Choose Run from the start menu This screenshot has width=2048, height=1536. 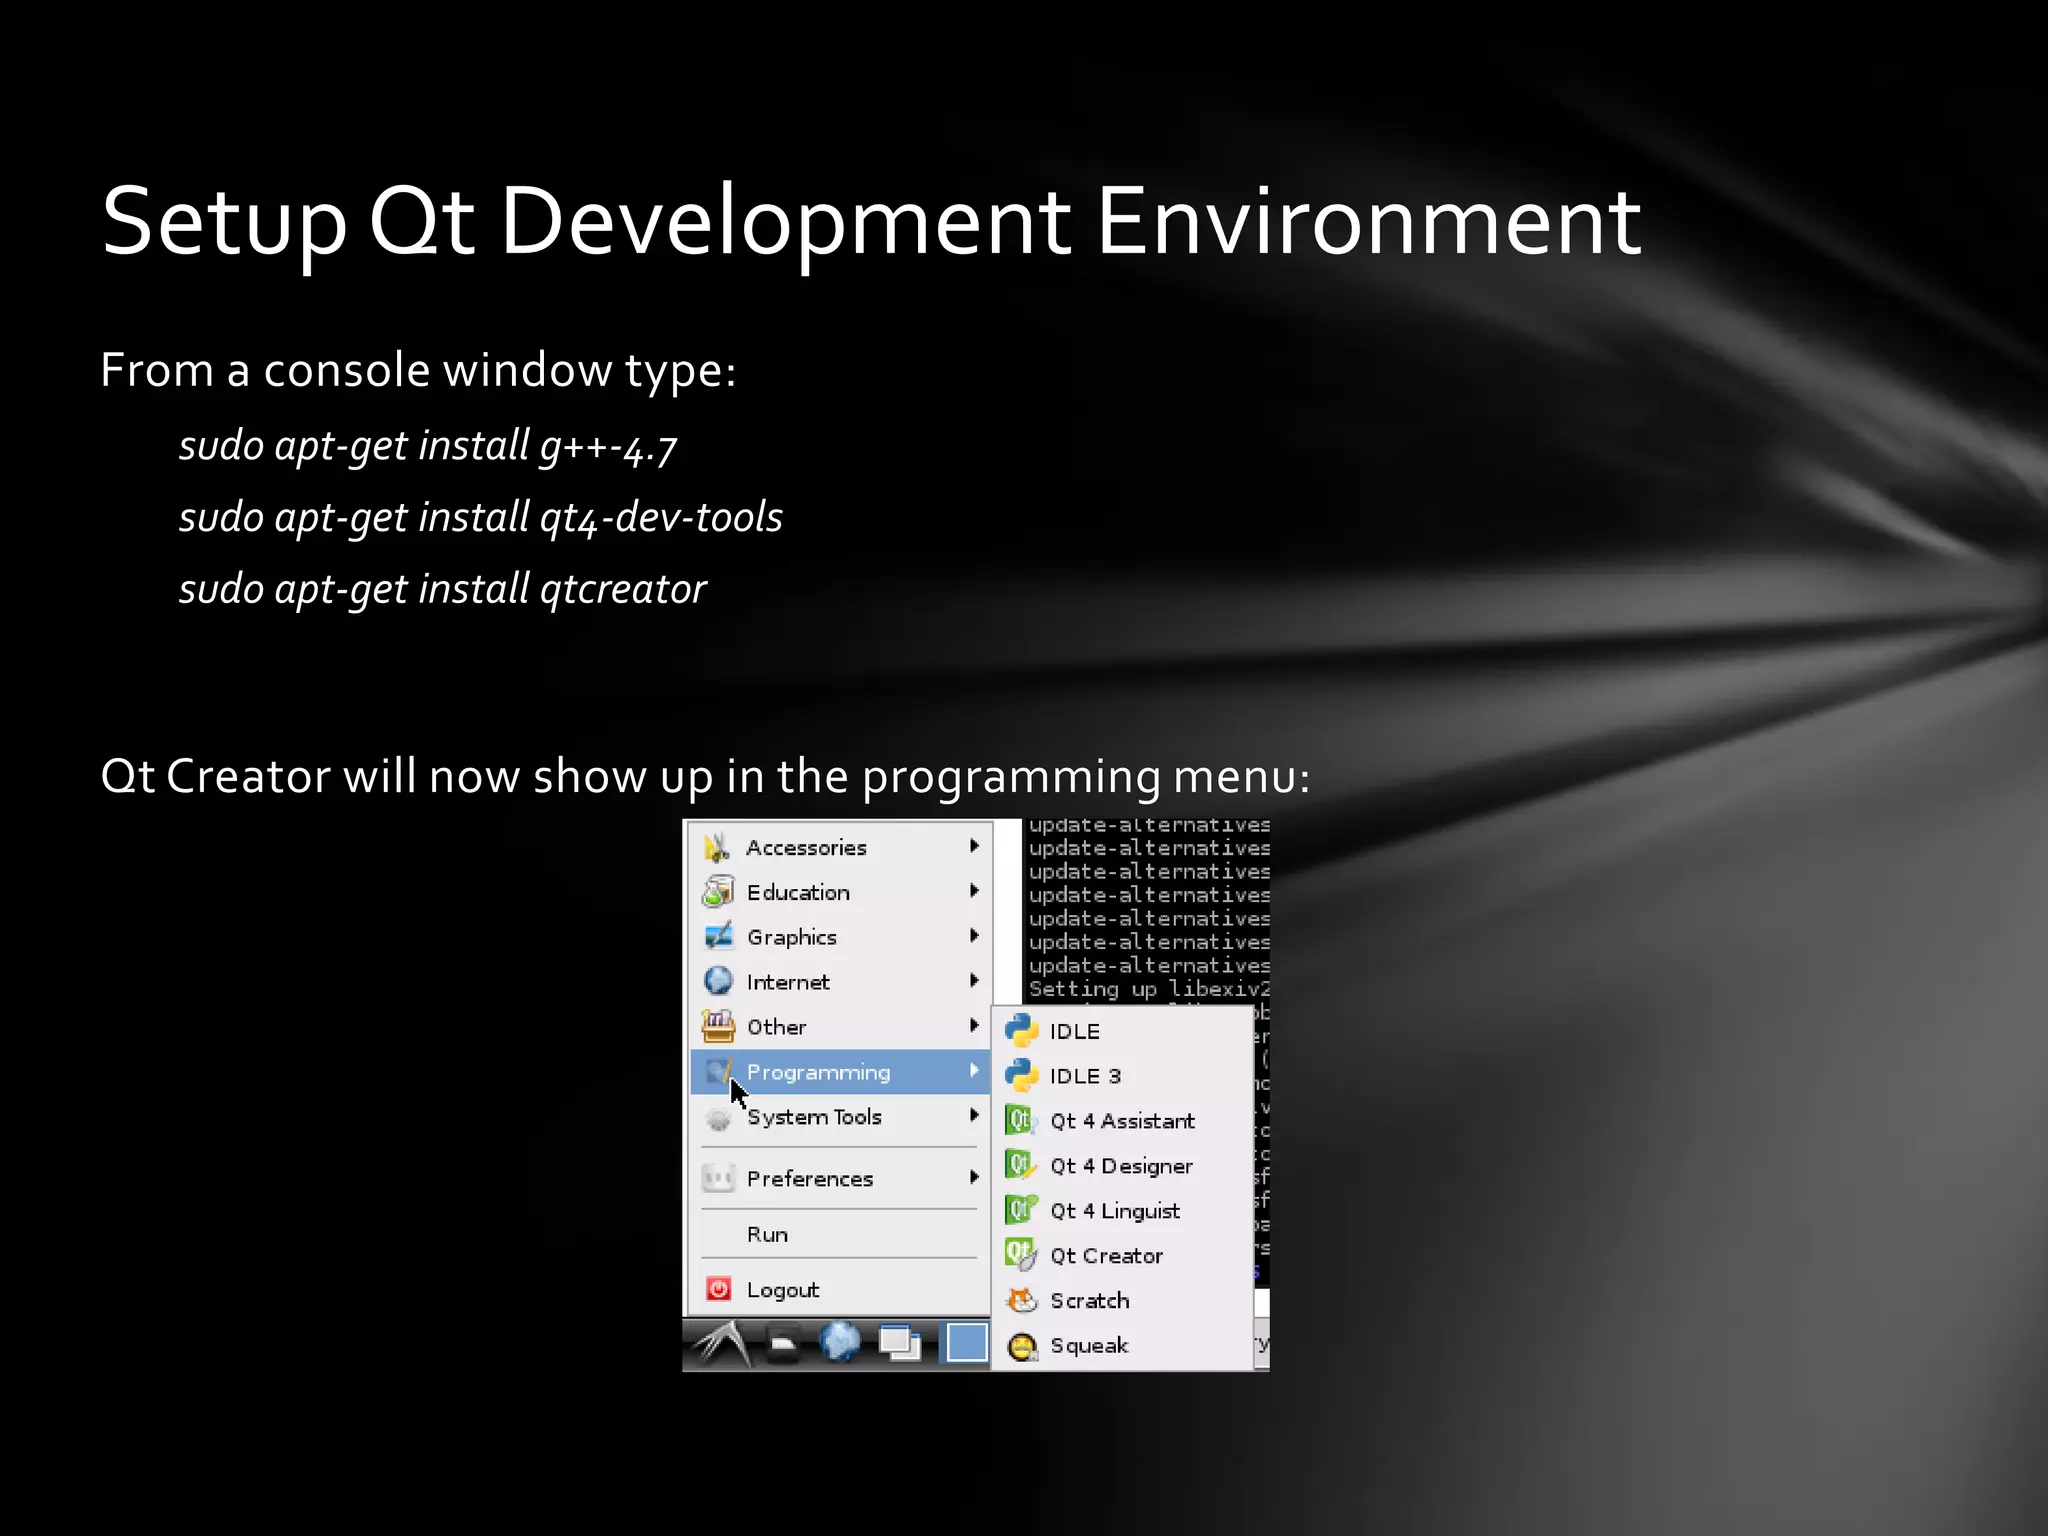tap(840, 1234)
